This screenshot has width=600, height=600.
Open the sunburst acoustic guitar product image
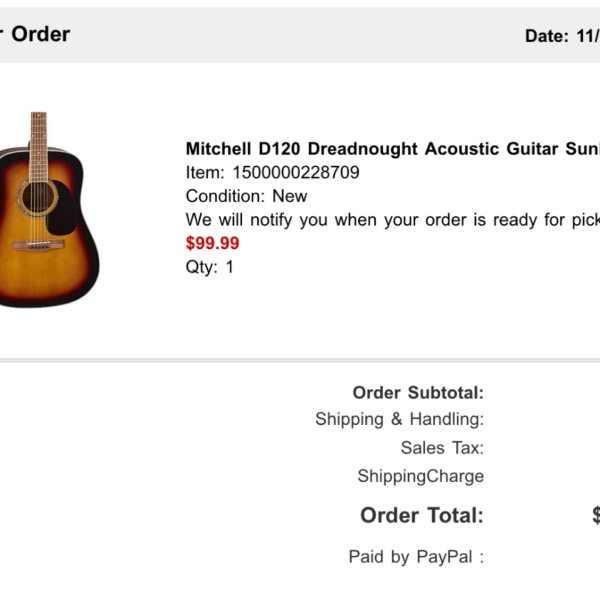49,209
